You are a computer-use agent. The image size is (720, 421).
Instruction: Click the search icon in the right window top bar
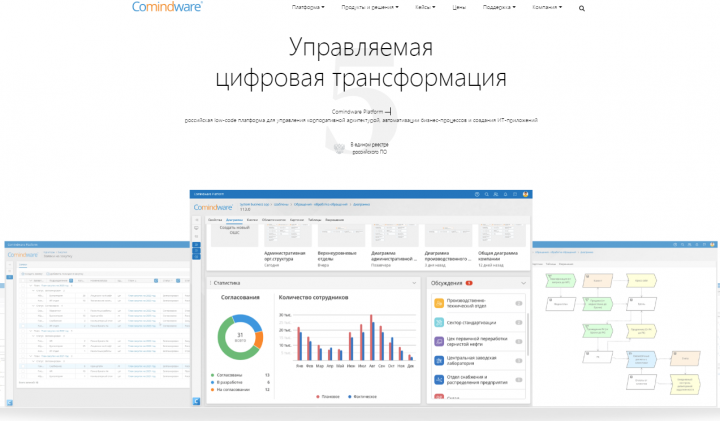(x=682, y=245)
